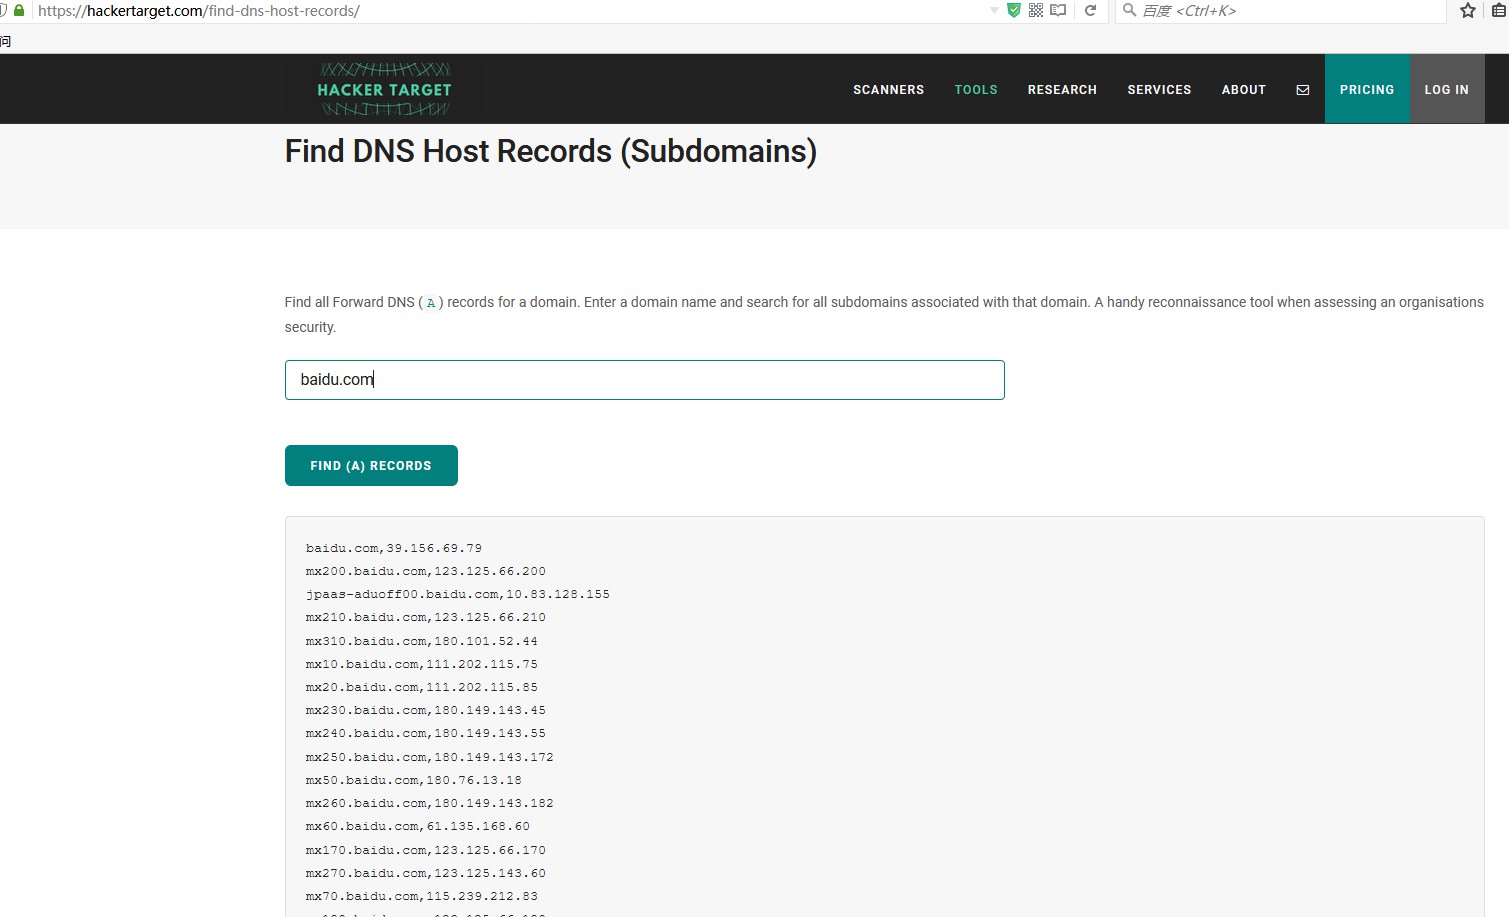Click the result mx70.baidu.com,115.239.212.83

[422, 896]
